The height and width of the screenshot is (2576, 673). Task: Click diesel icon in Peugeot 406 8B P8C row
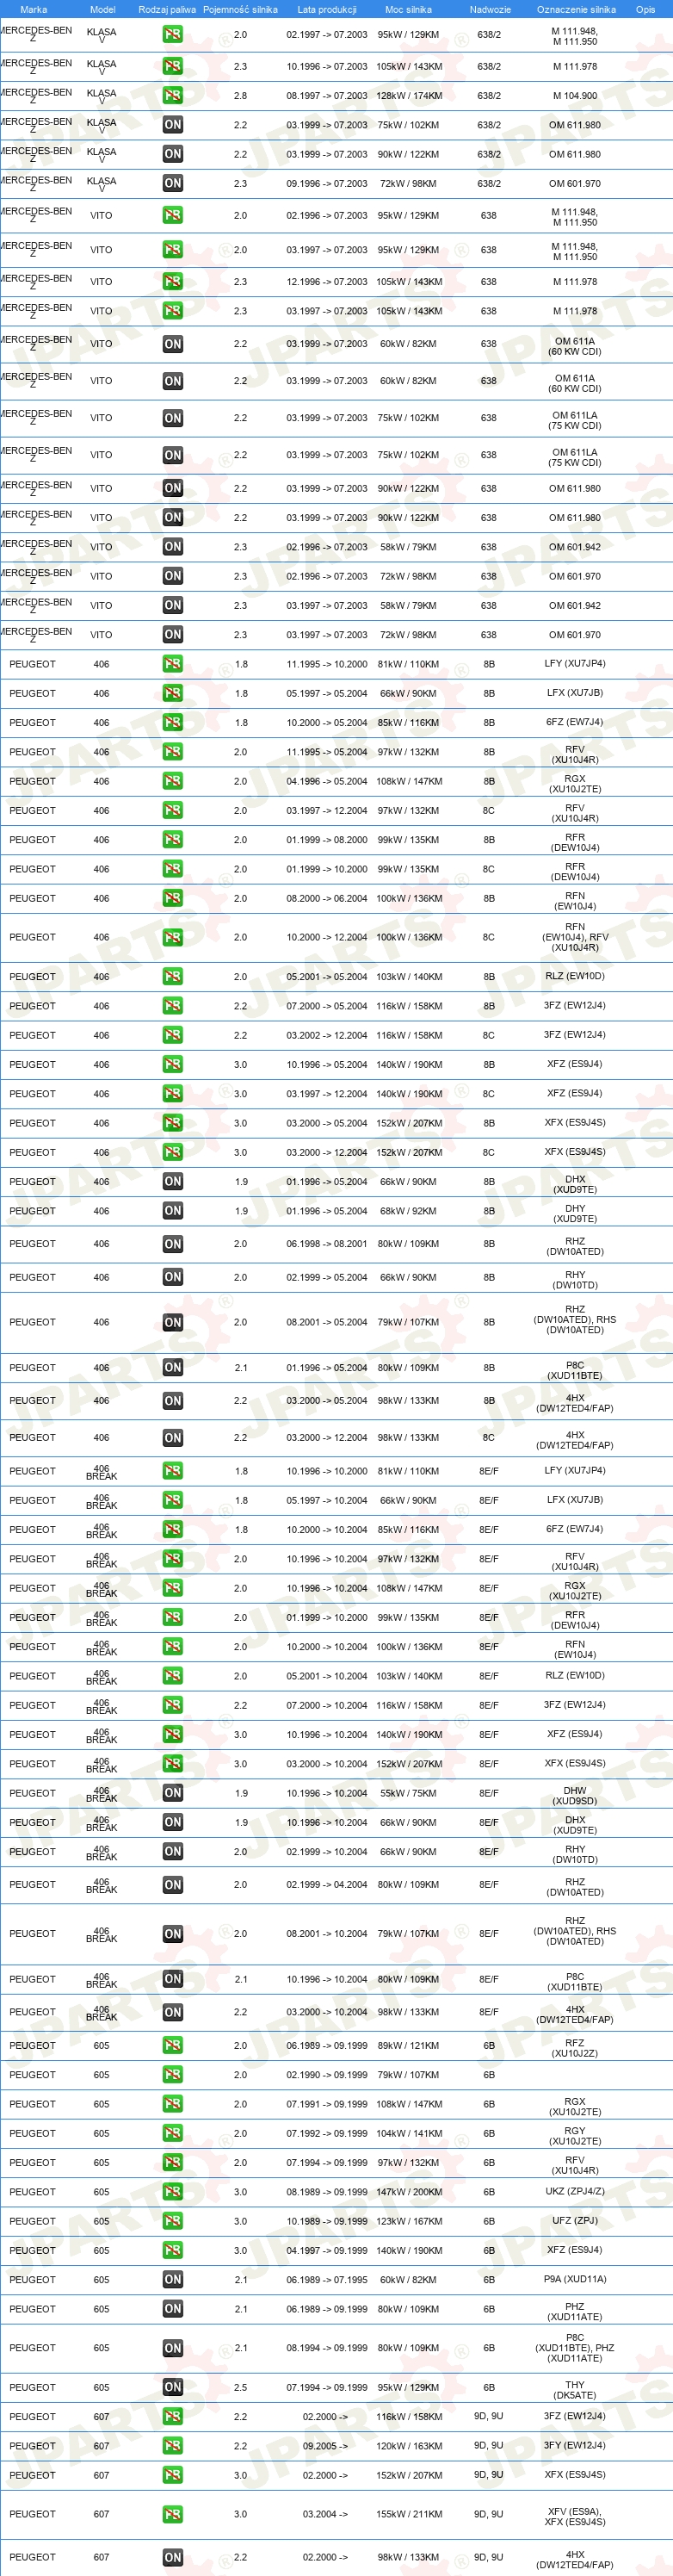[x=172, y=1367]
